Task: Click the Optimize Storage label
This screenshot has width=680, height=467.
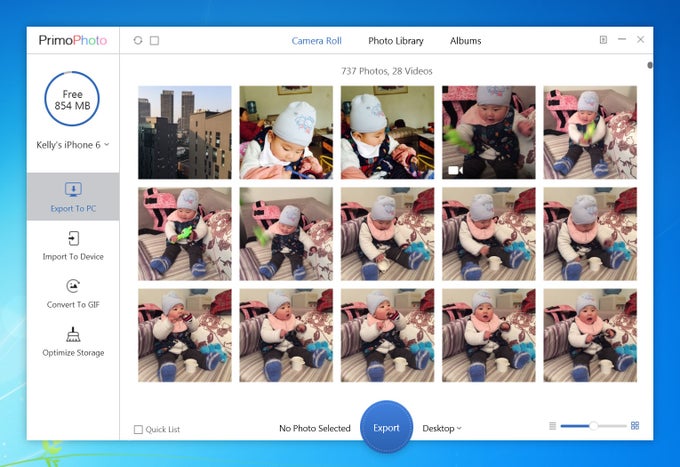Action: (x=73, y=353)
